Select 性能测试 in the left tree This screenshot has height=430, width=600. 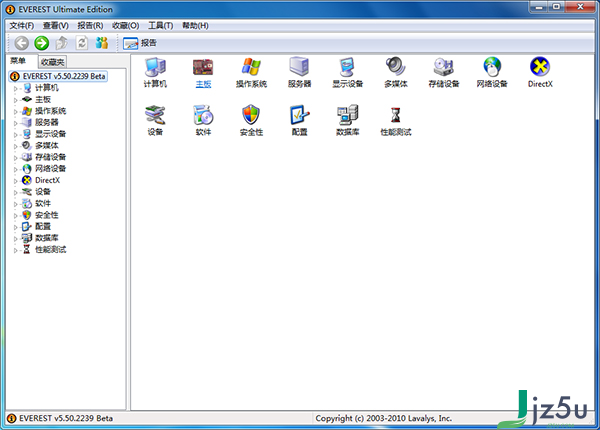[x=51, y=249]
